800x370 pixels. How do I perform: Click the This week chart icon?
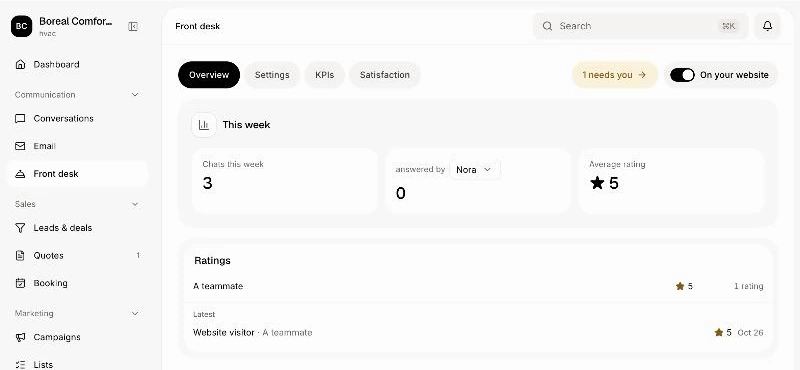204,125
